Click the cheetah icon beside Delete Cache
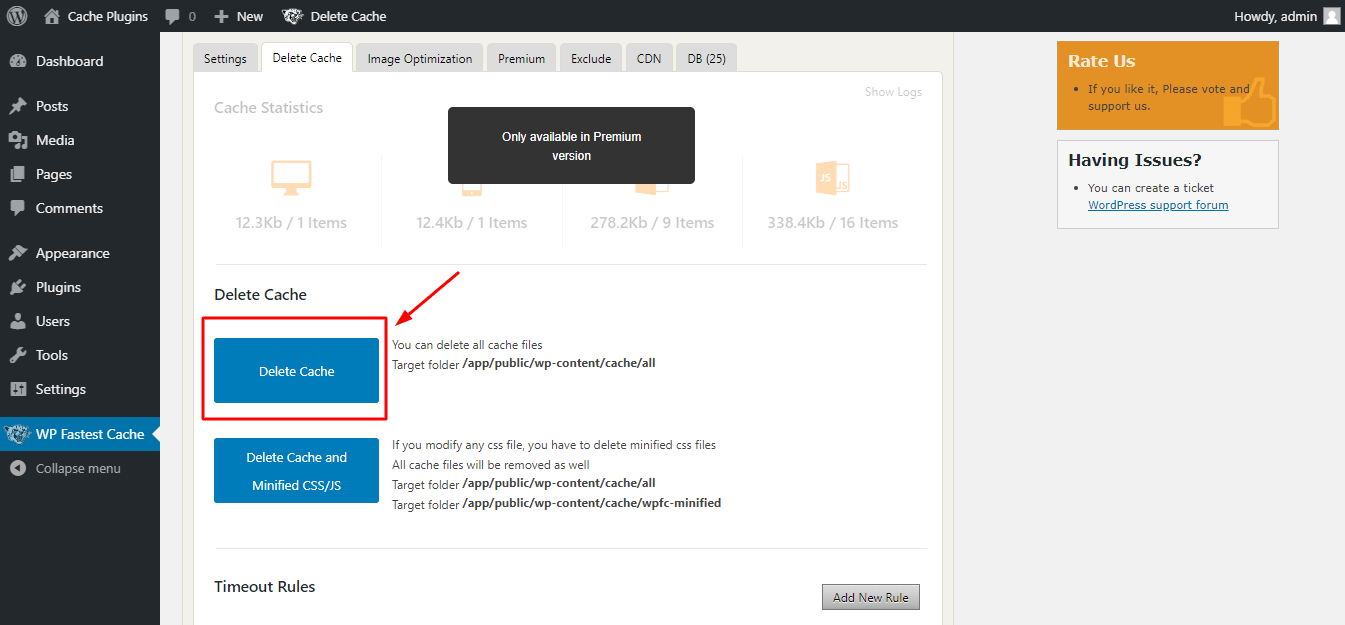The width and height of the screenshot is (1345, 625). (292, 16)
